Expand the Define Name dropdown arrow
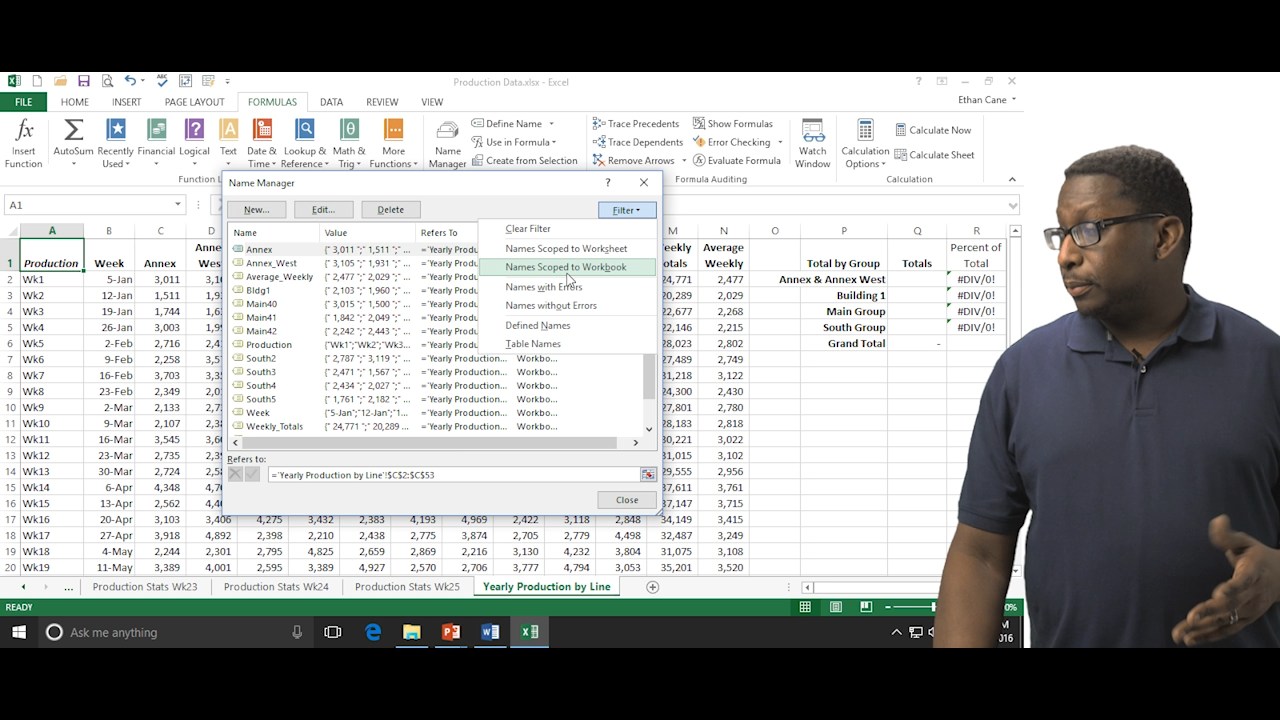 (x=550, y=124)
